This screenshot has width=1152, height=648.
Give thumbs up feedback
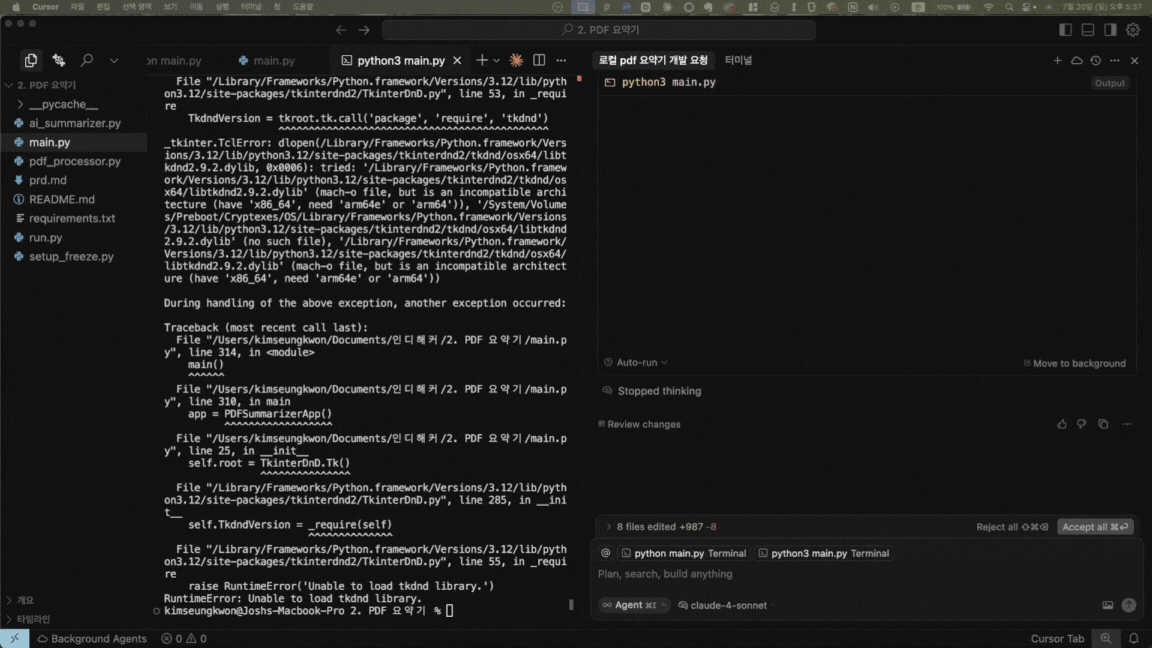point(1062,424)
